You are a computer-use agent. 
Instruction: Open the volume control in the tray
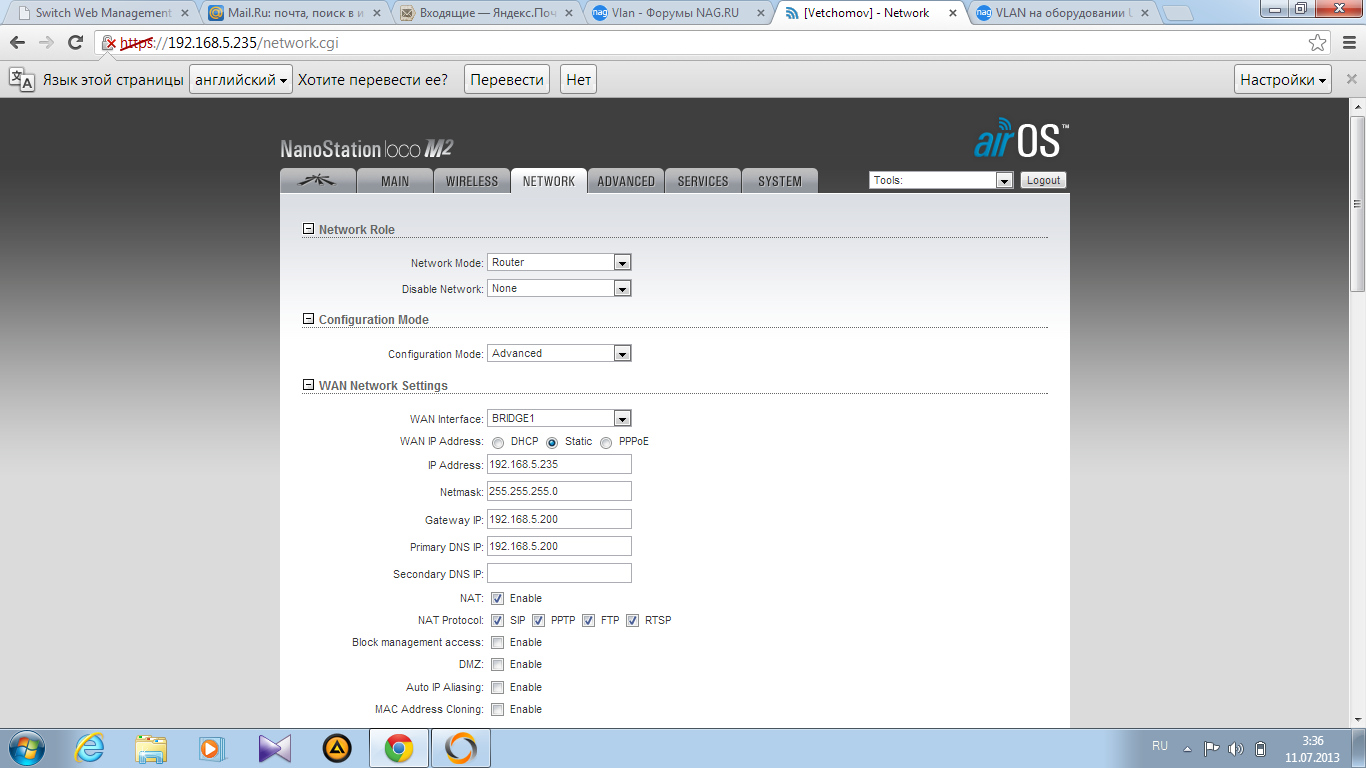tap(1236, 748)
